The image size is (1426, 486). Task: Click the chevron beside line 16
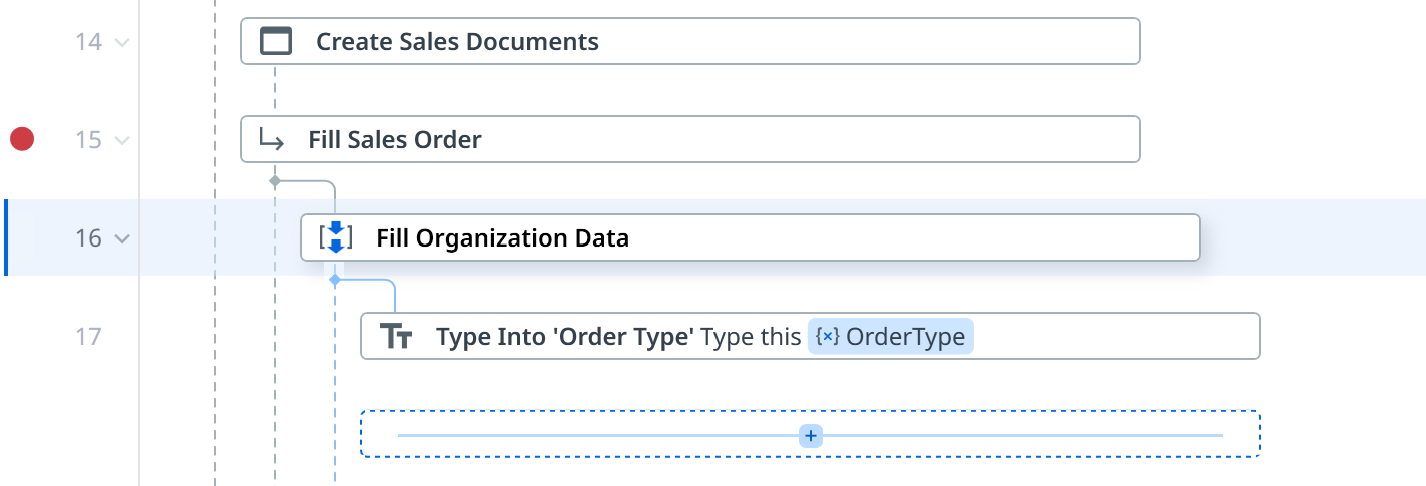(122, 238)
